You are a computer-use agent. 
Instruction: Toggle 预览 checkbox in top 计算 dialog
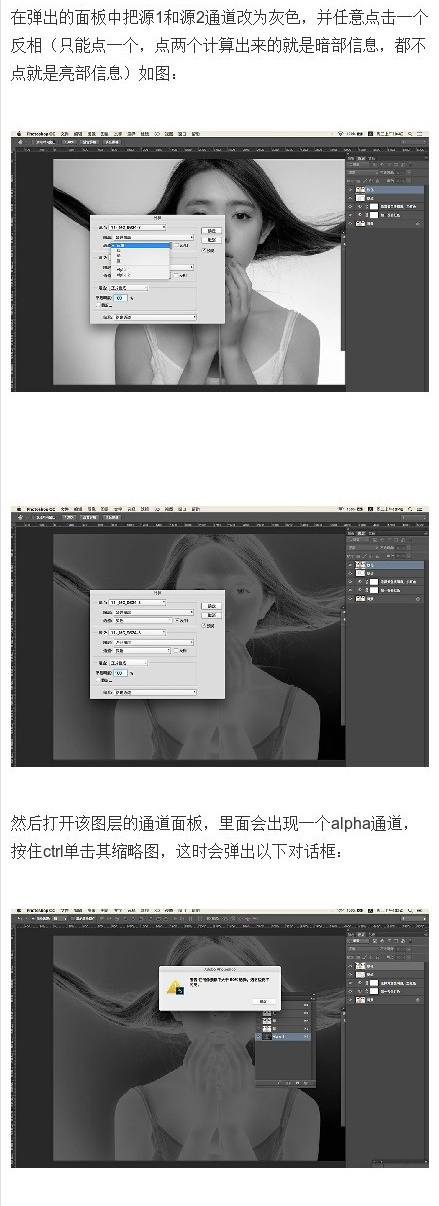(x=205, y=250)
